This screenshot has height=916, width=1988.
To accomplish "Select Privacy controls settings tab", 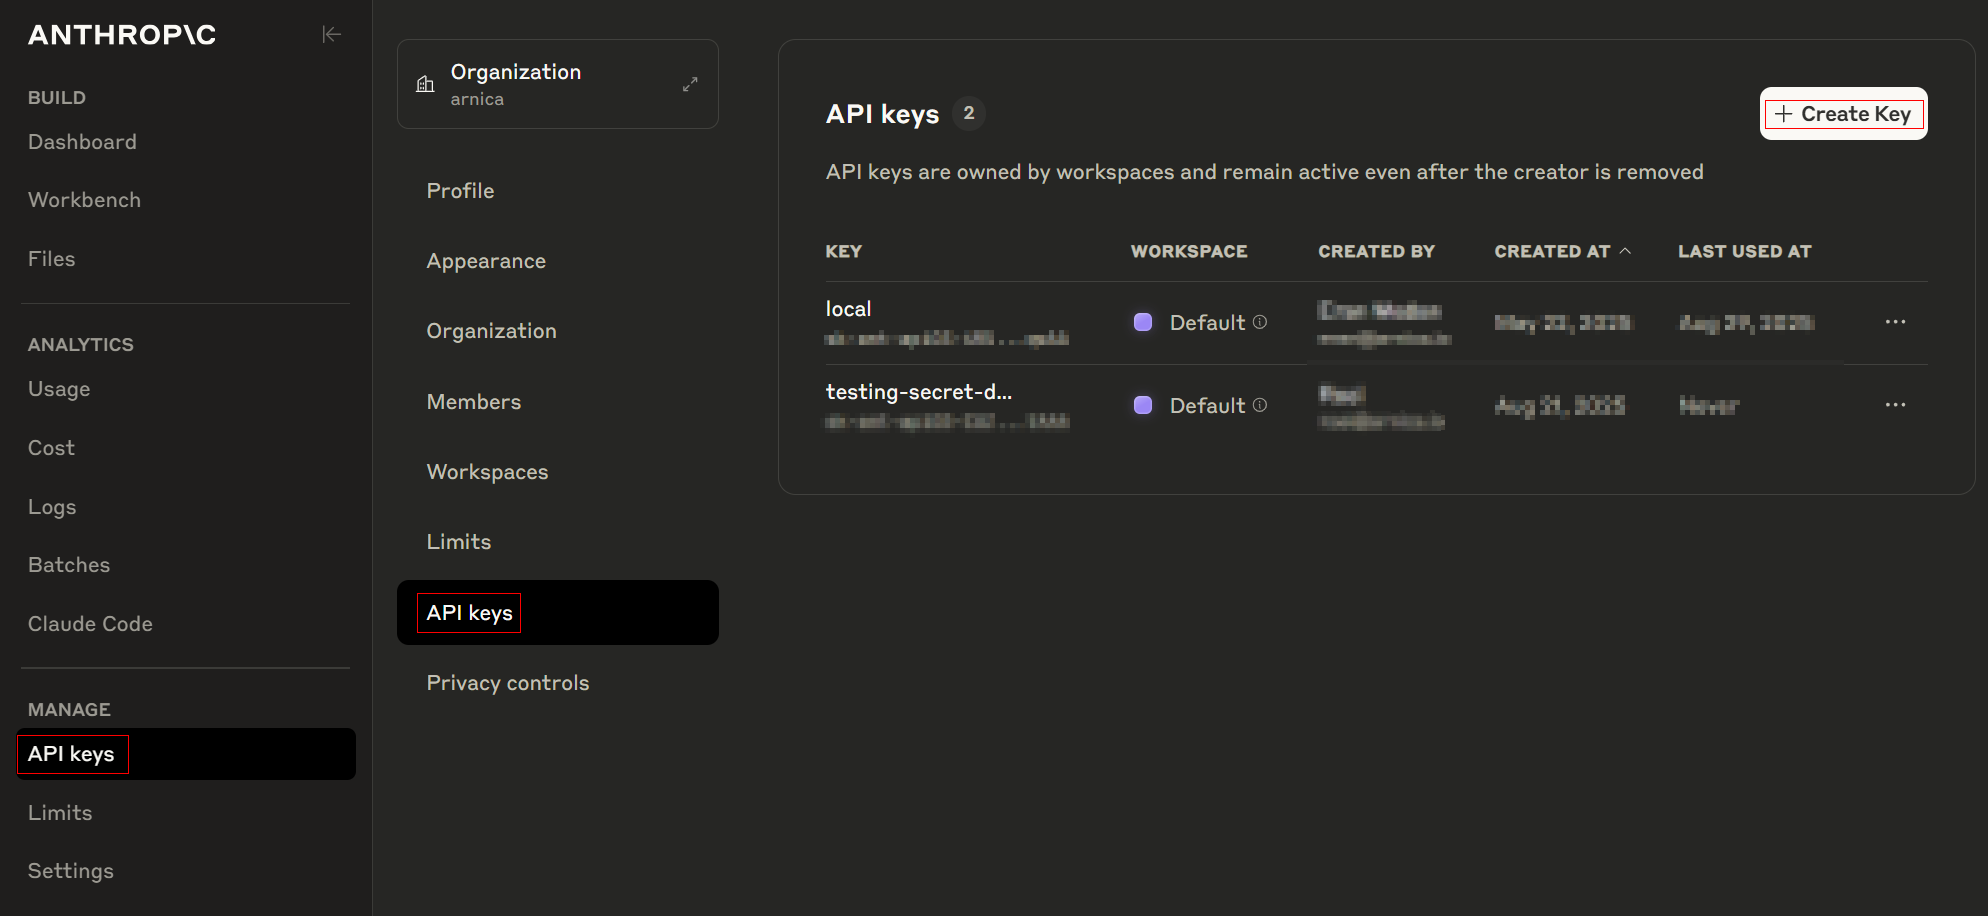I will click(x=507, y=683).
